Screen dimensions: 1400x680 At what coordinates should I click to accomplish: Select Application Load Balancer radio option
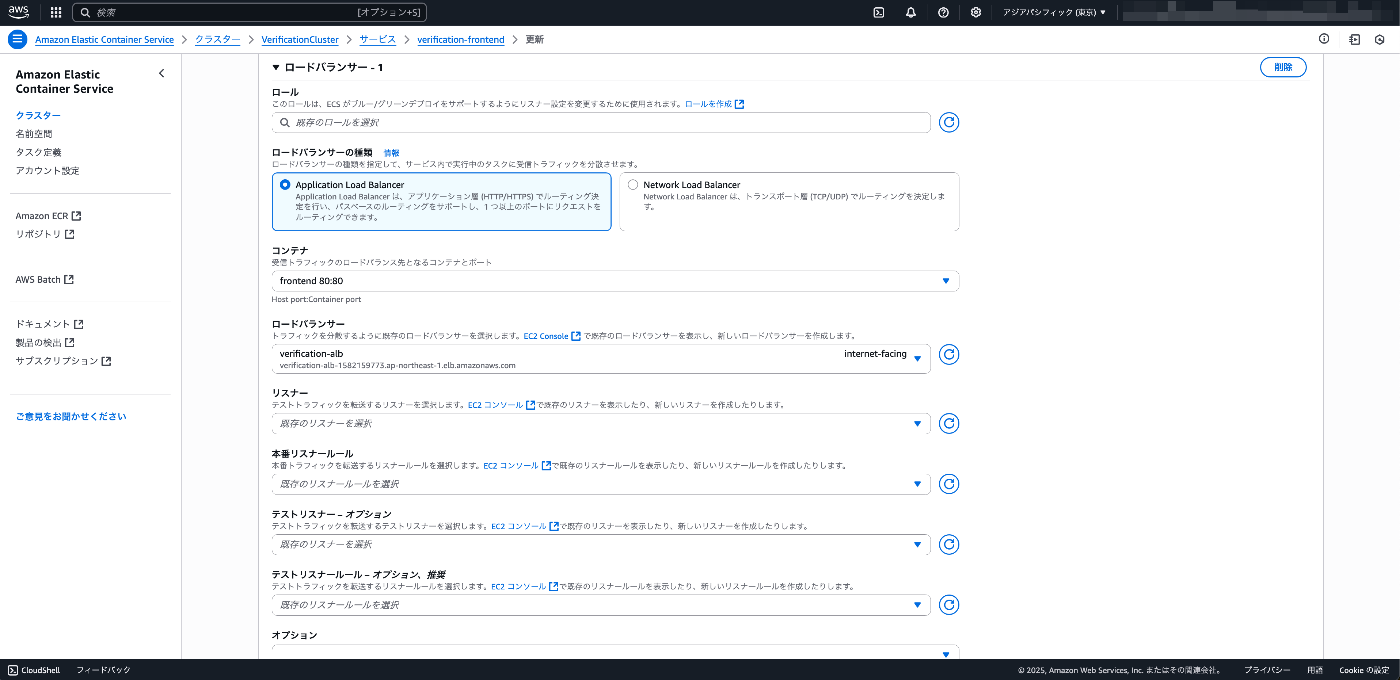[285, 185]
